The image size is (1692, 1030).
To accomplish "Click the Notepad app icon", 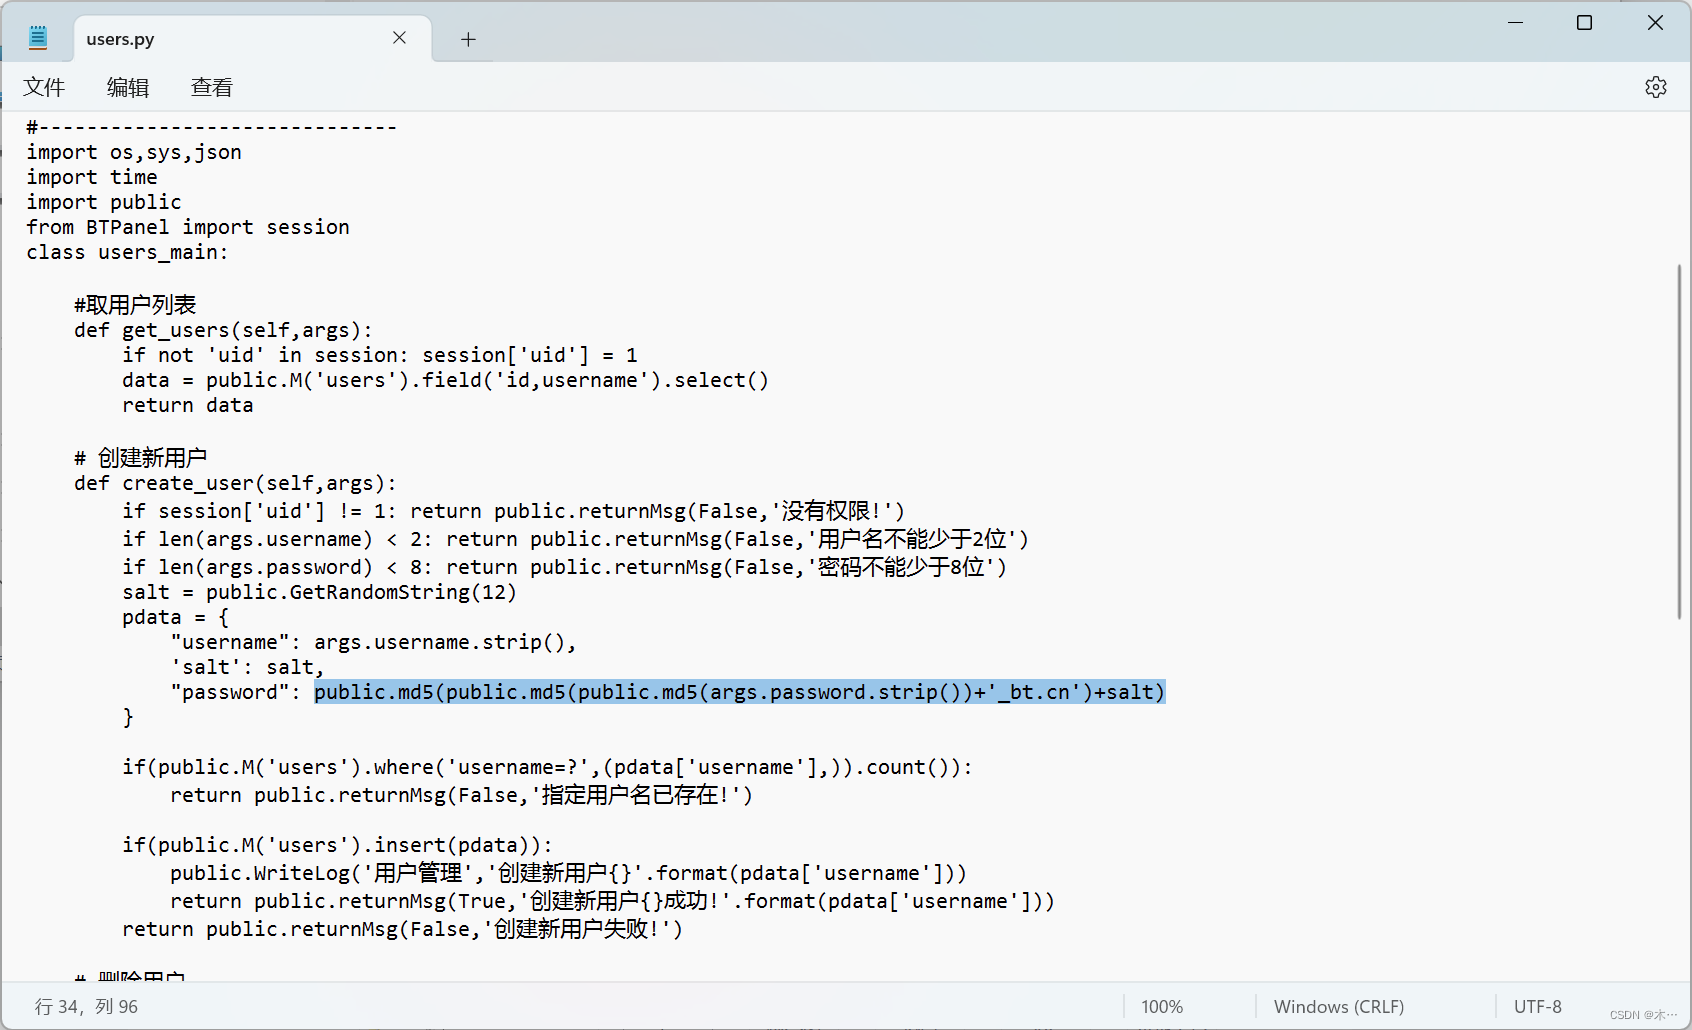I will click(x=38, y=38).
